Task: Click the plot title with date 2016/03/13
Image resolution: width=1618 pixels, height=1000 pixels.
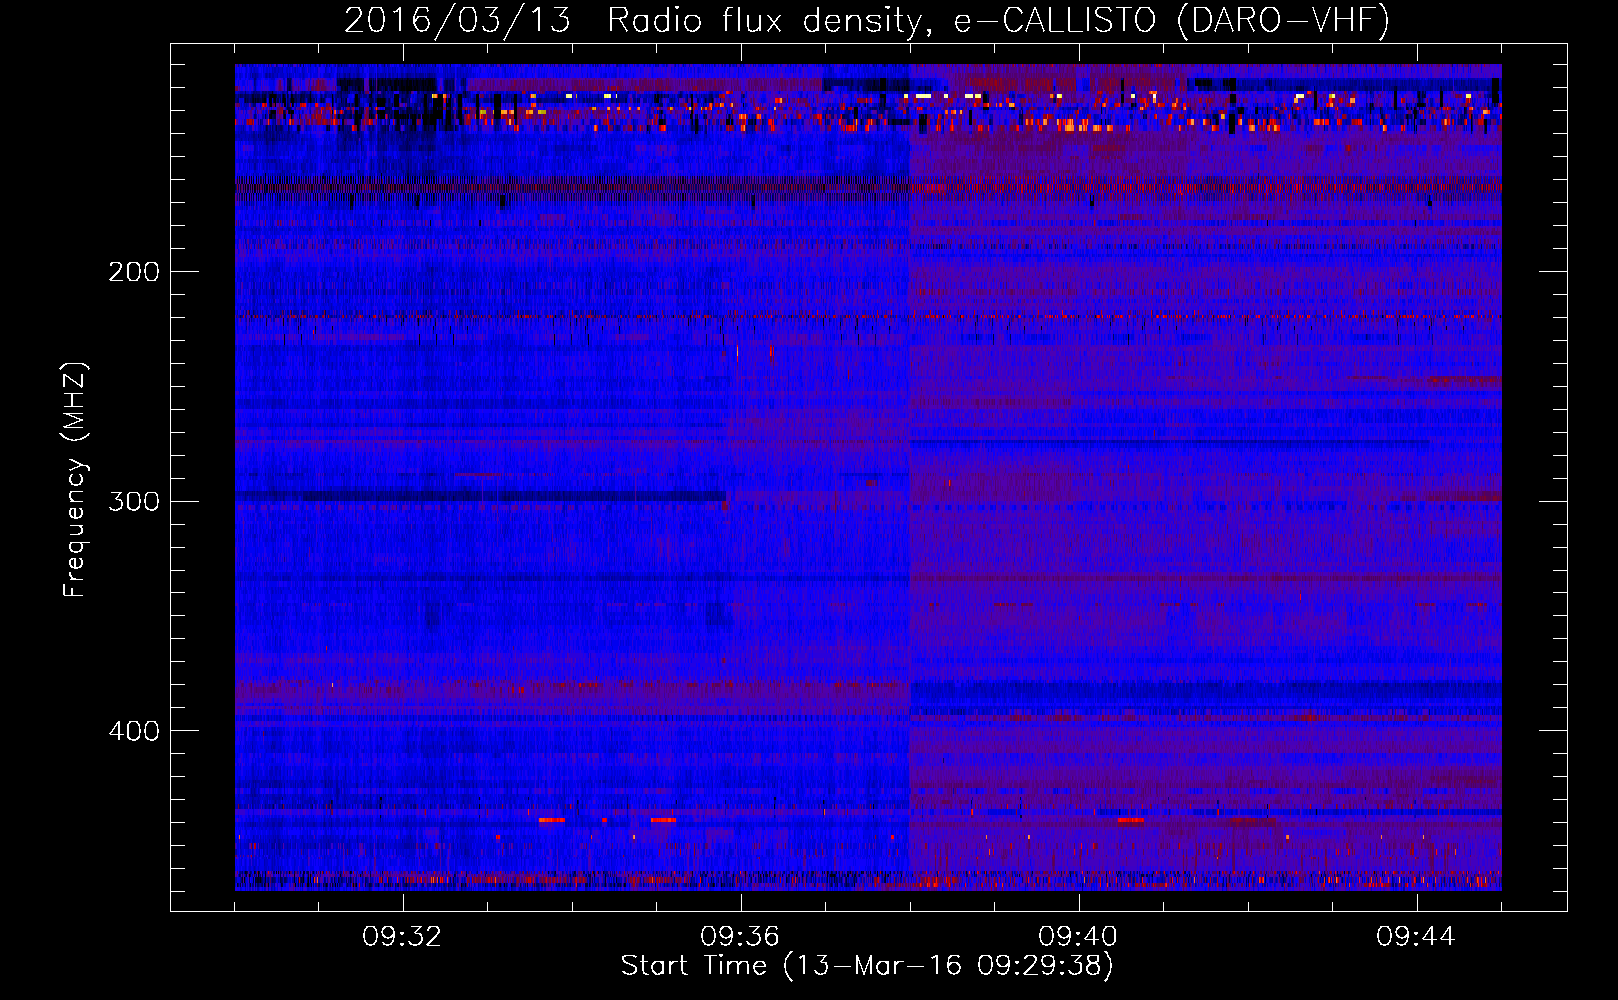Action: tap(867, 20)
